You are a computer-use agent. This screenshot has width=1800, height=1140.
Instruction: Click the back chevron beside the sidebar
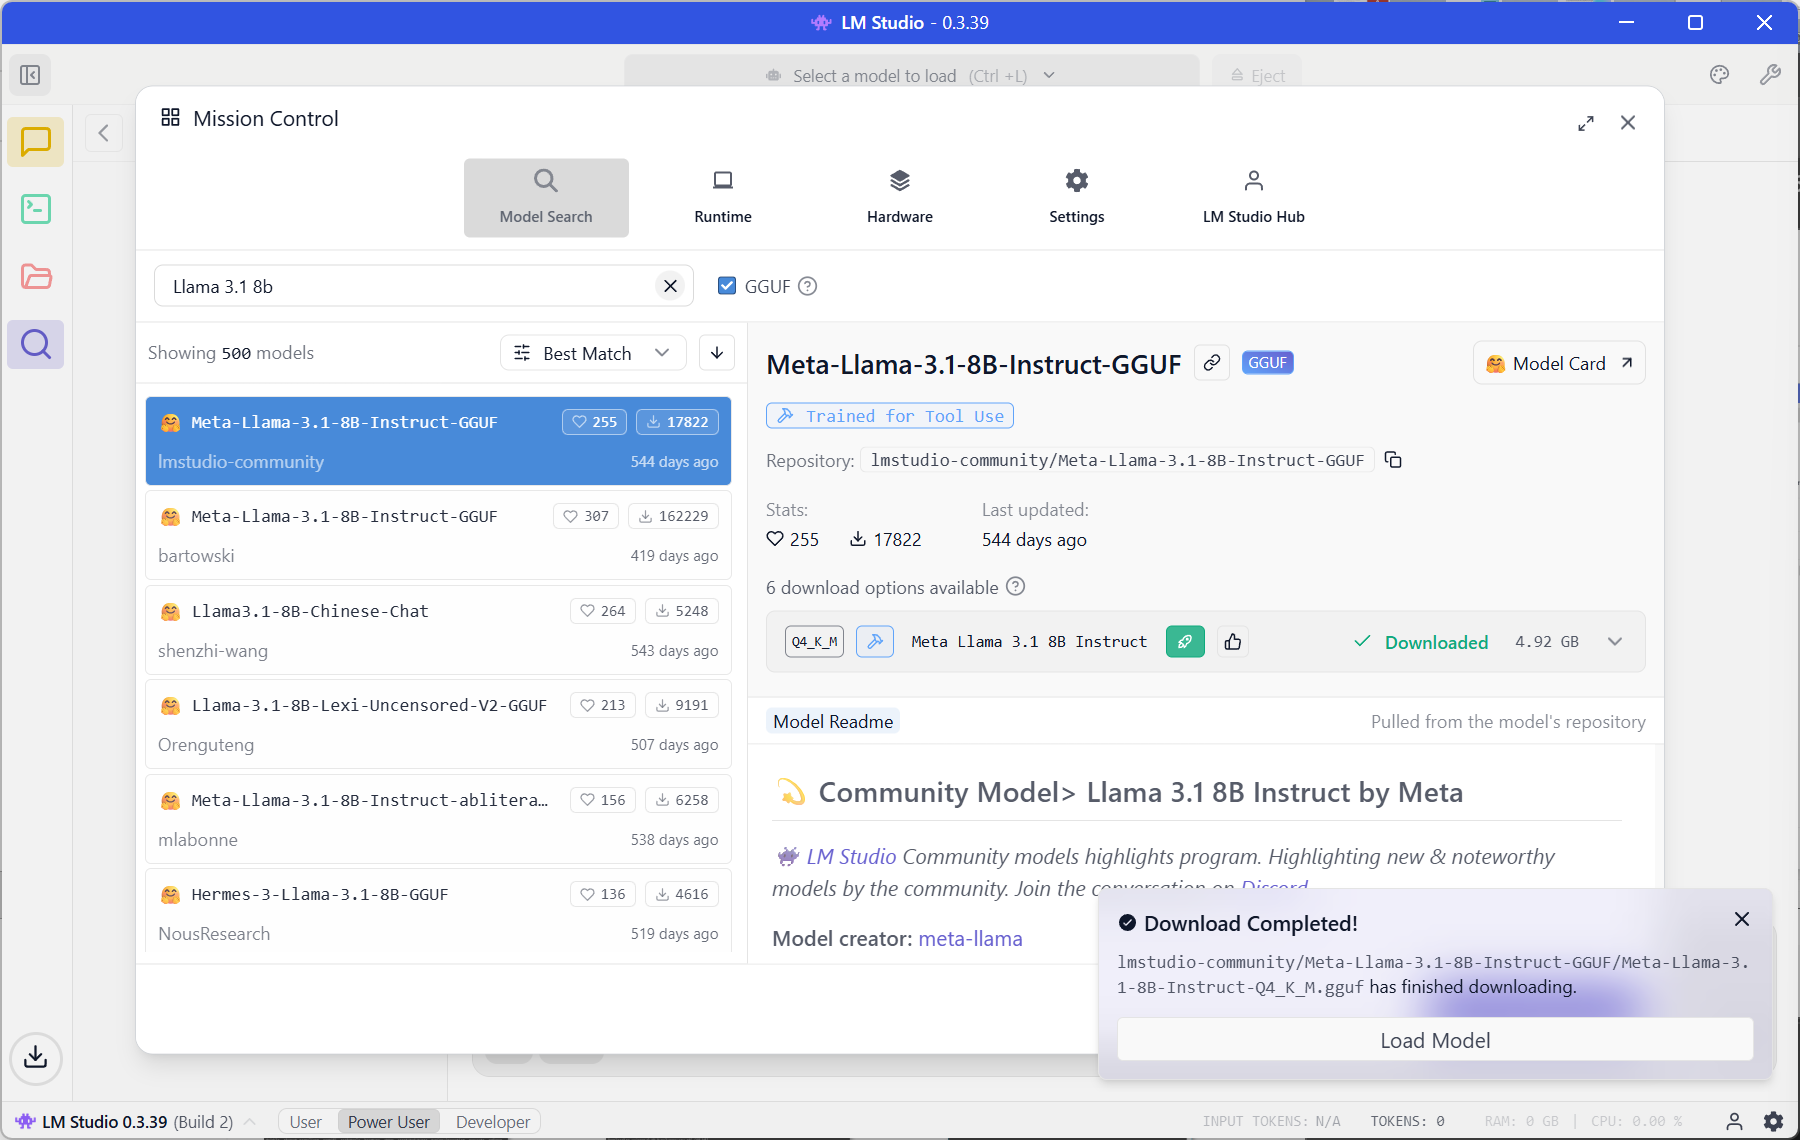point(104,133)
